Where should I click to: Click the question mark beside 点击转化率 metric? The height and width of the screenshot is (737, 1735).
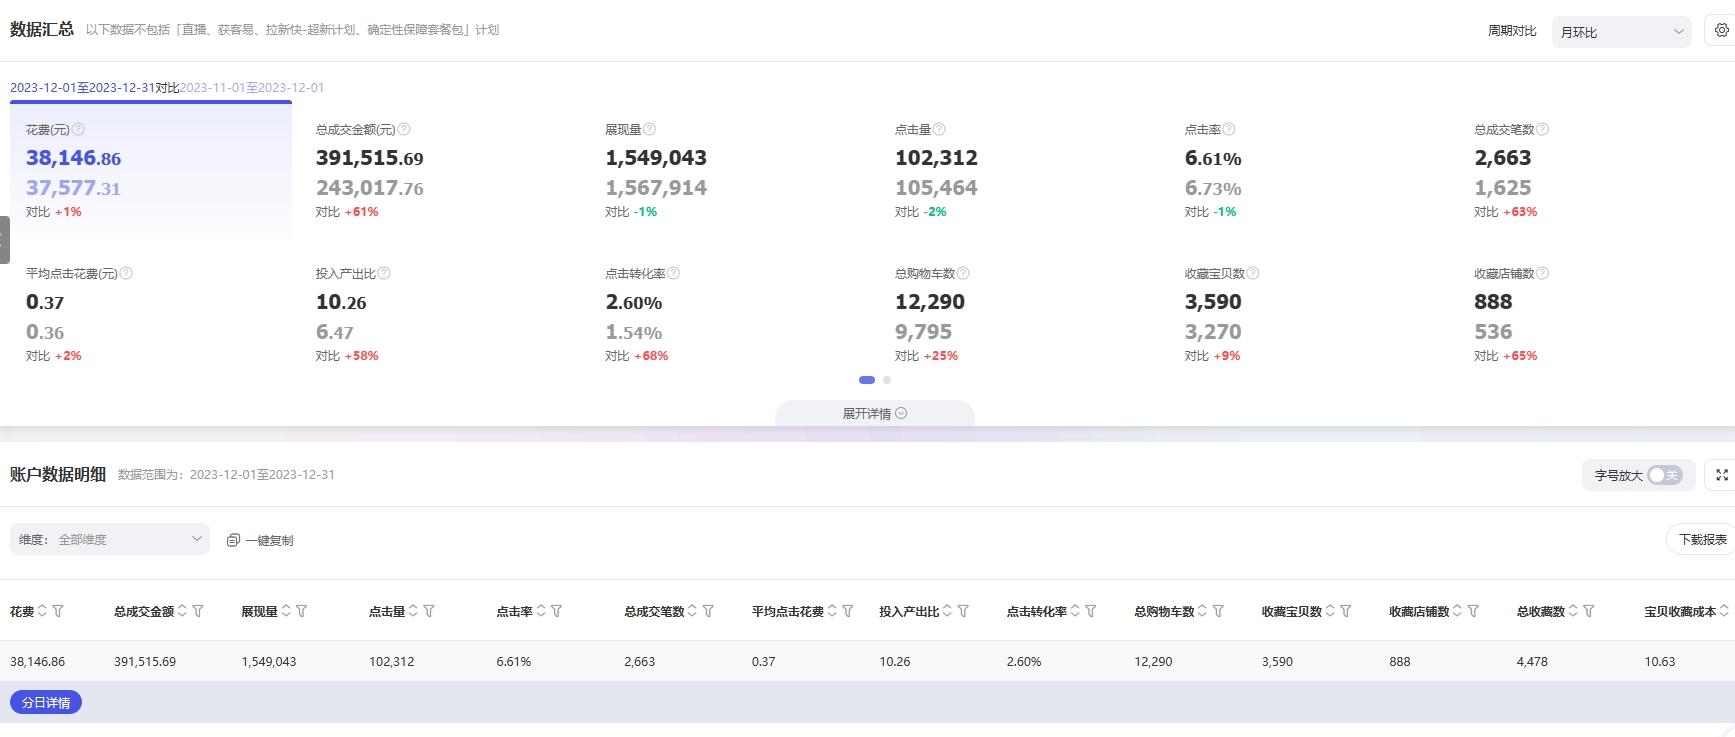click(x=674, y=274)
